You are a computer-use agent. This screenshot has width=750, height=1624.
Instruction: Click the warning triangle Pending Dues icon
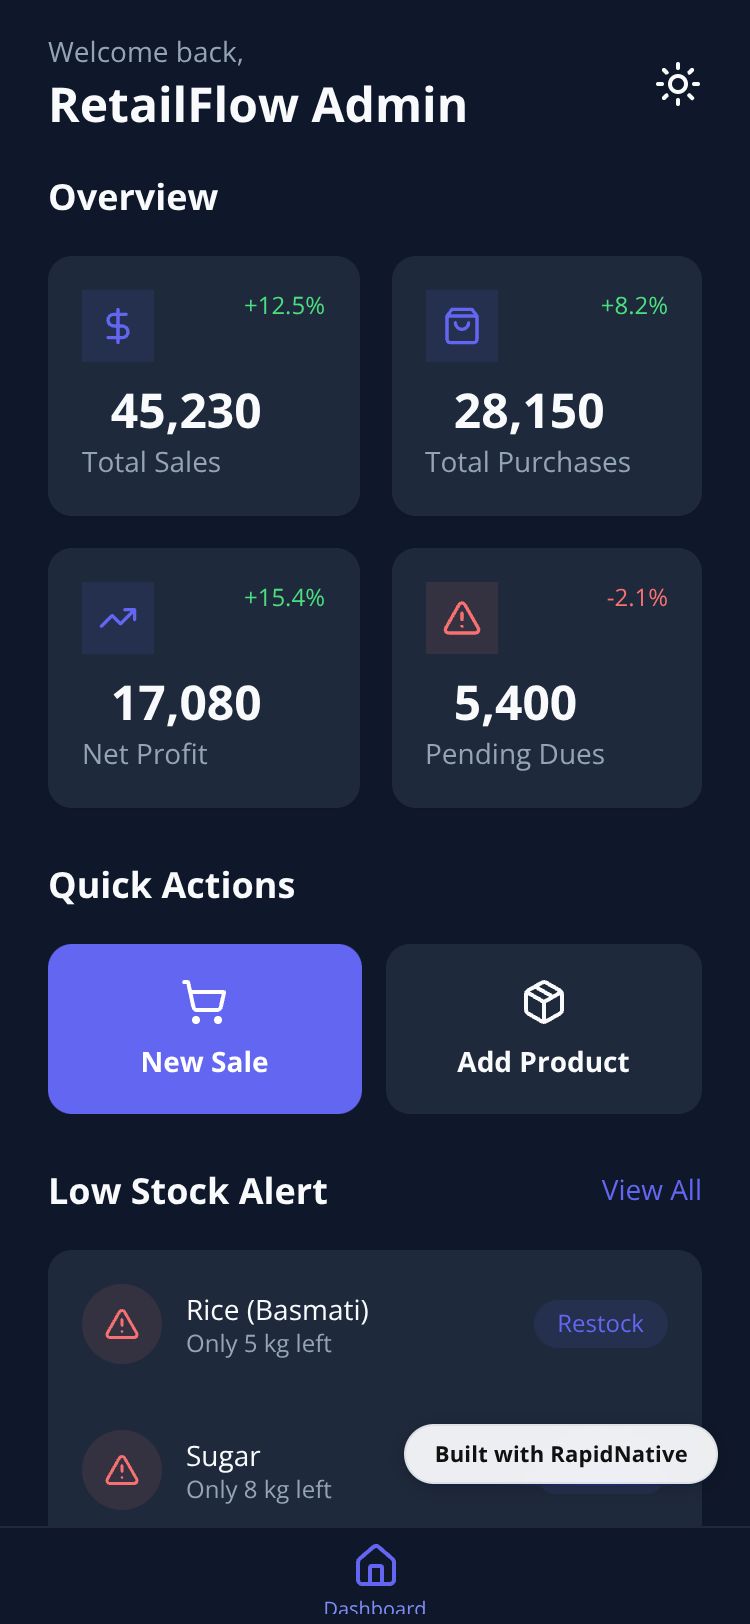pyautogui.click(x=462, y=618)
